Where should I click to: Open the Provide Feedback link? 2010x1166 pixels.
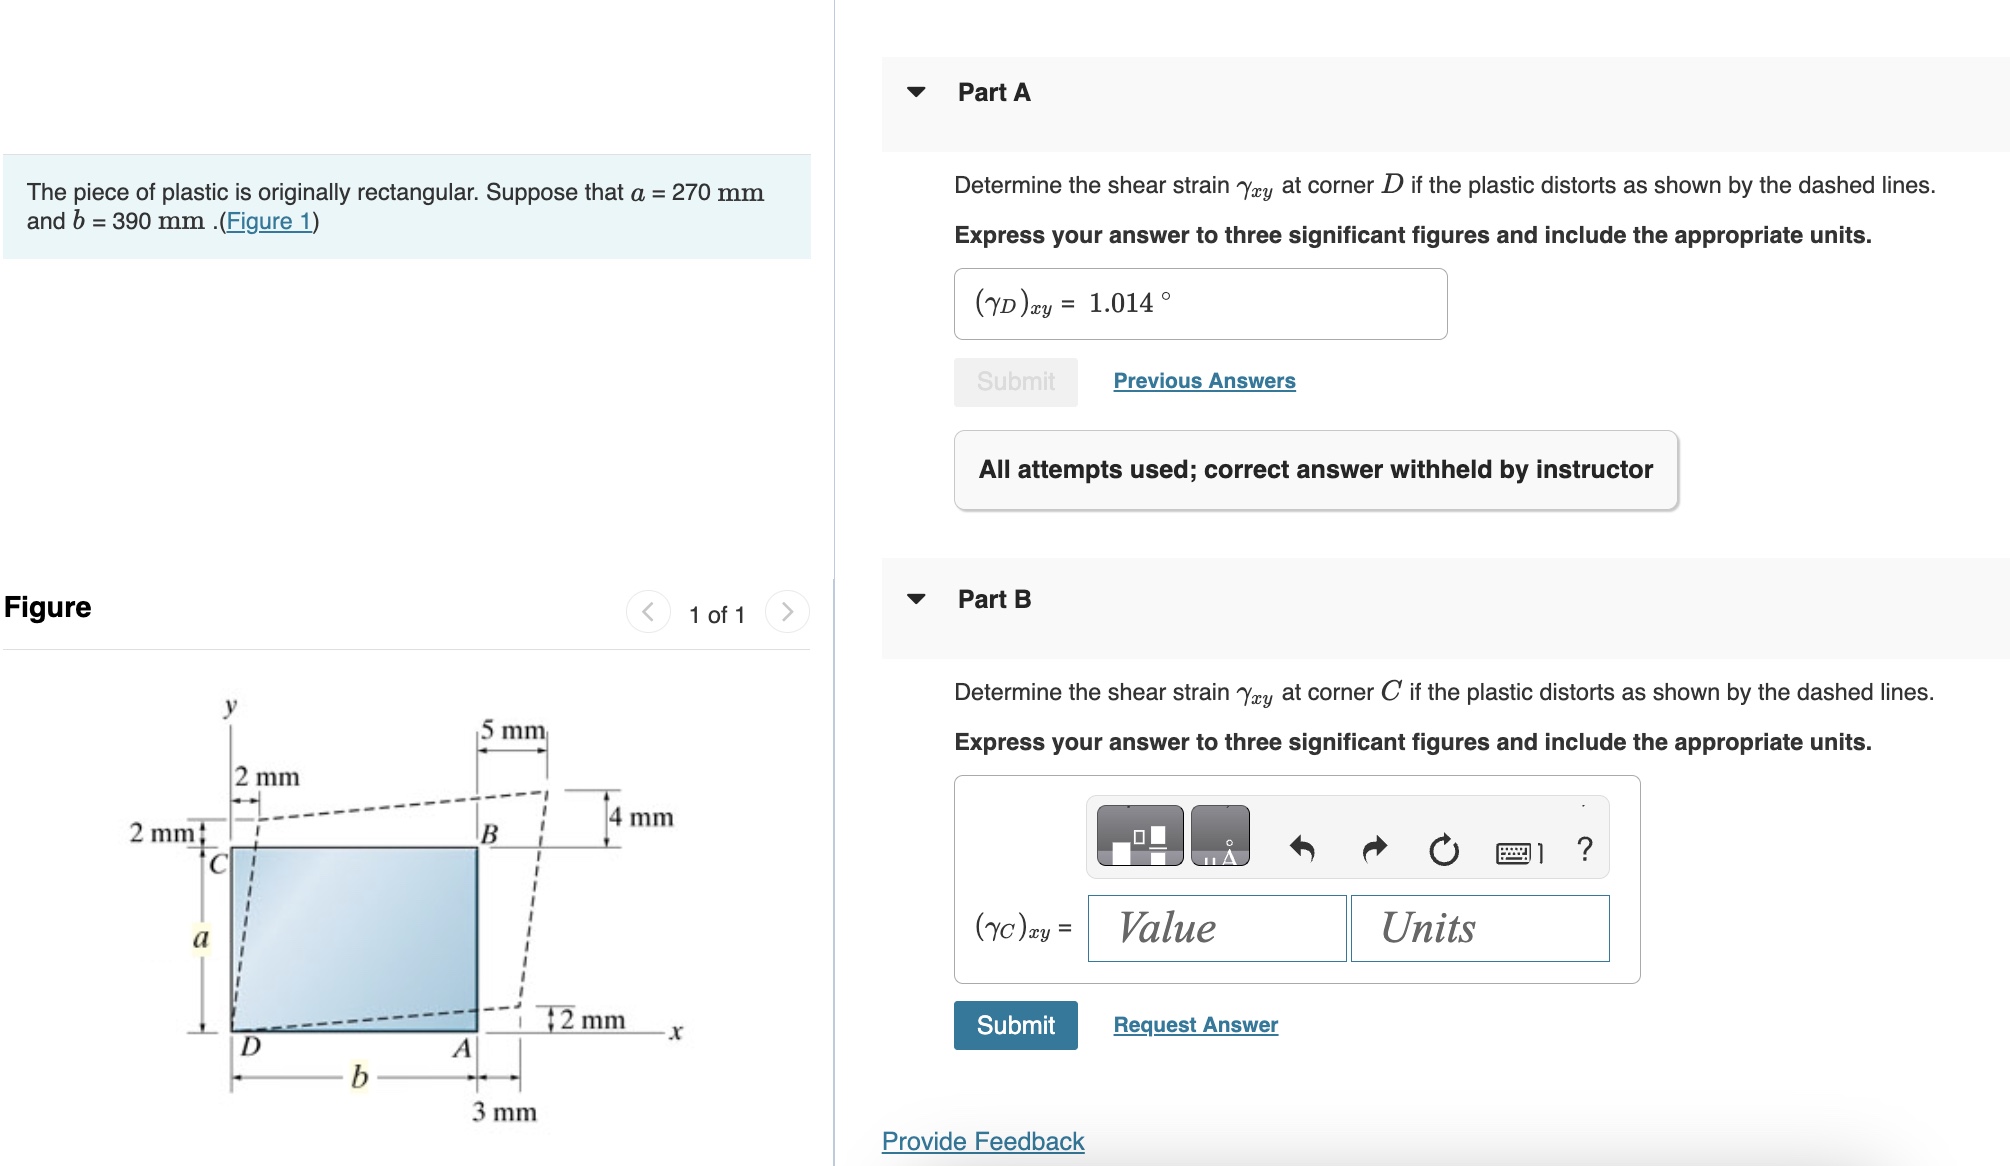pyautogui.click(x=982, y=1141)
